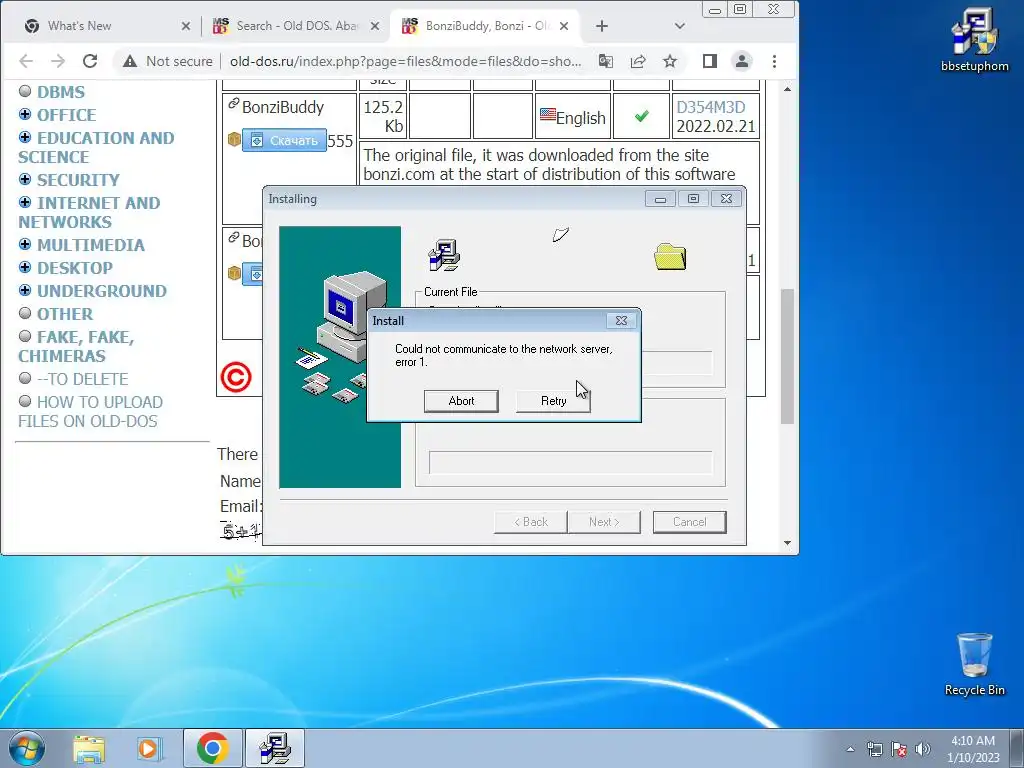The image size is (1024, 768).
Task: Open a new tab
Action: pos(602,26)
